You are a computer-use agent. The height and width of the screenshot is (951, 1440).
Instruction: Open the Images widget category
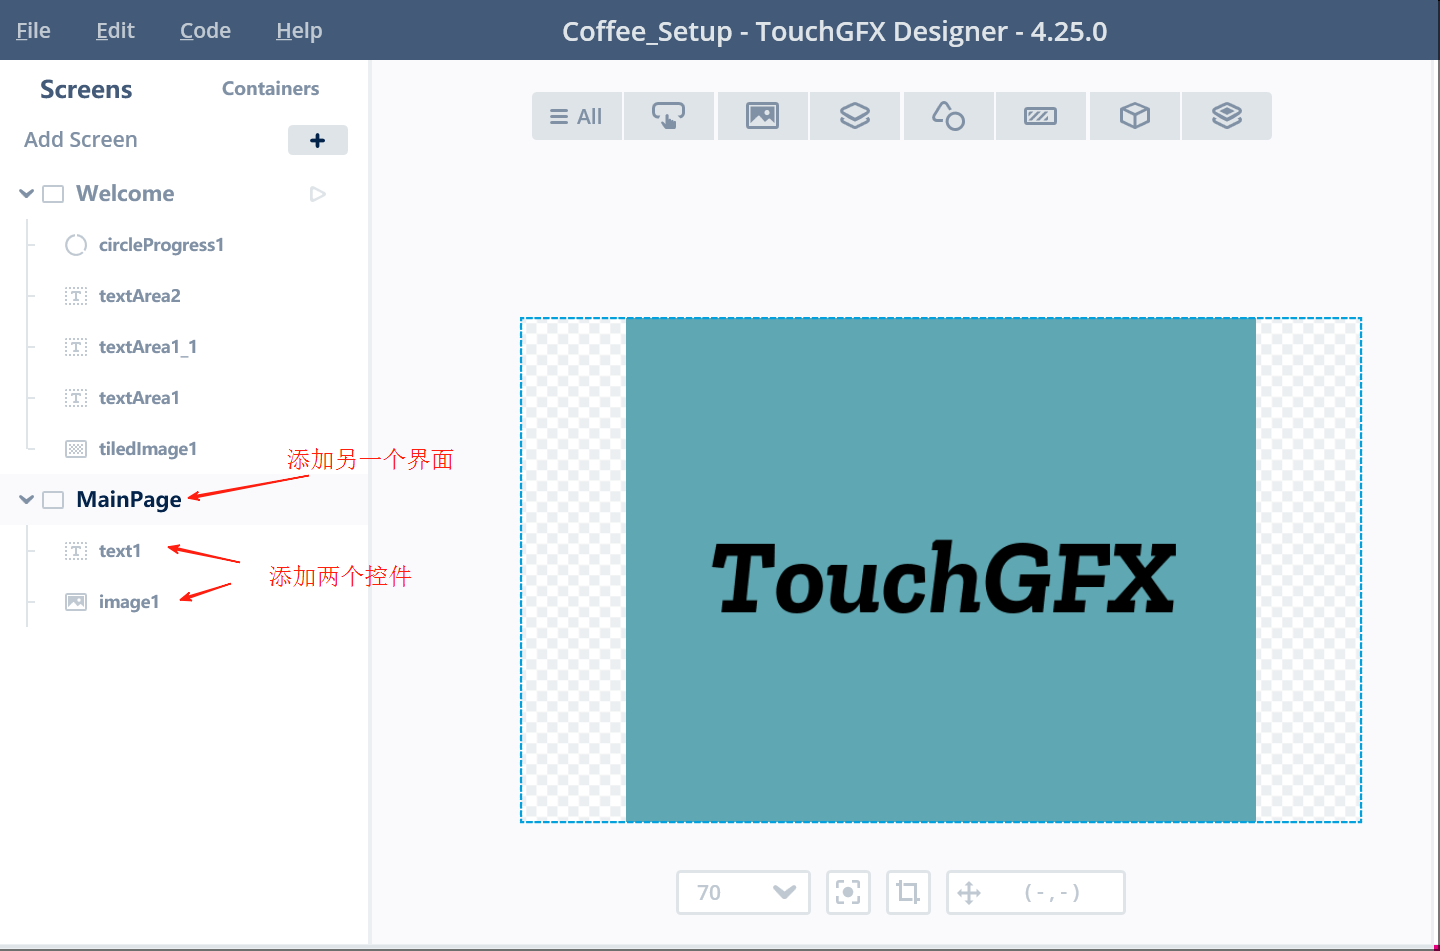click(x=763, y=116)
